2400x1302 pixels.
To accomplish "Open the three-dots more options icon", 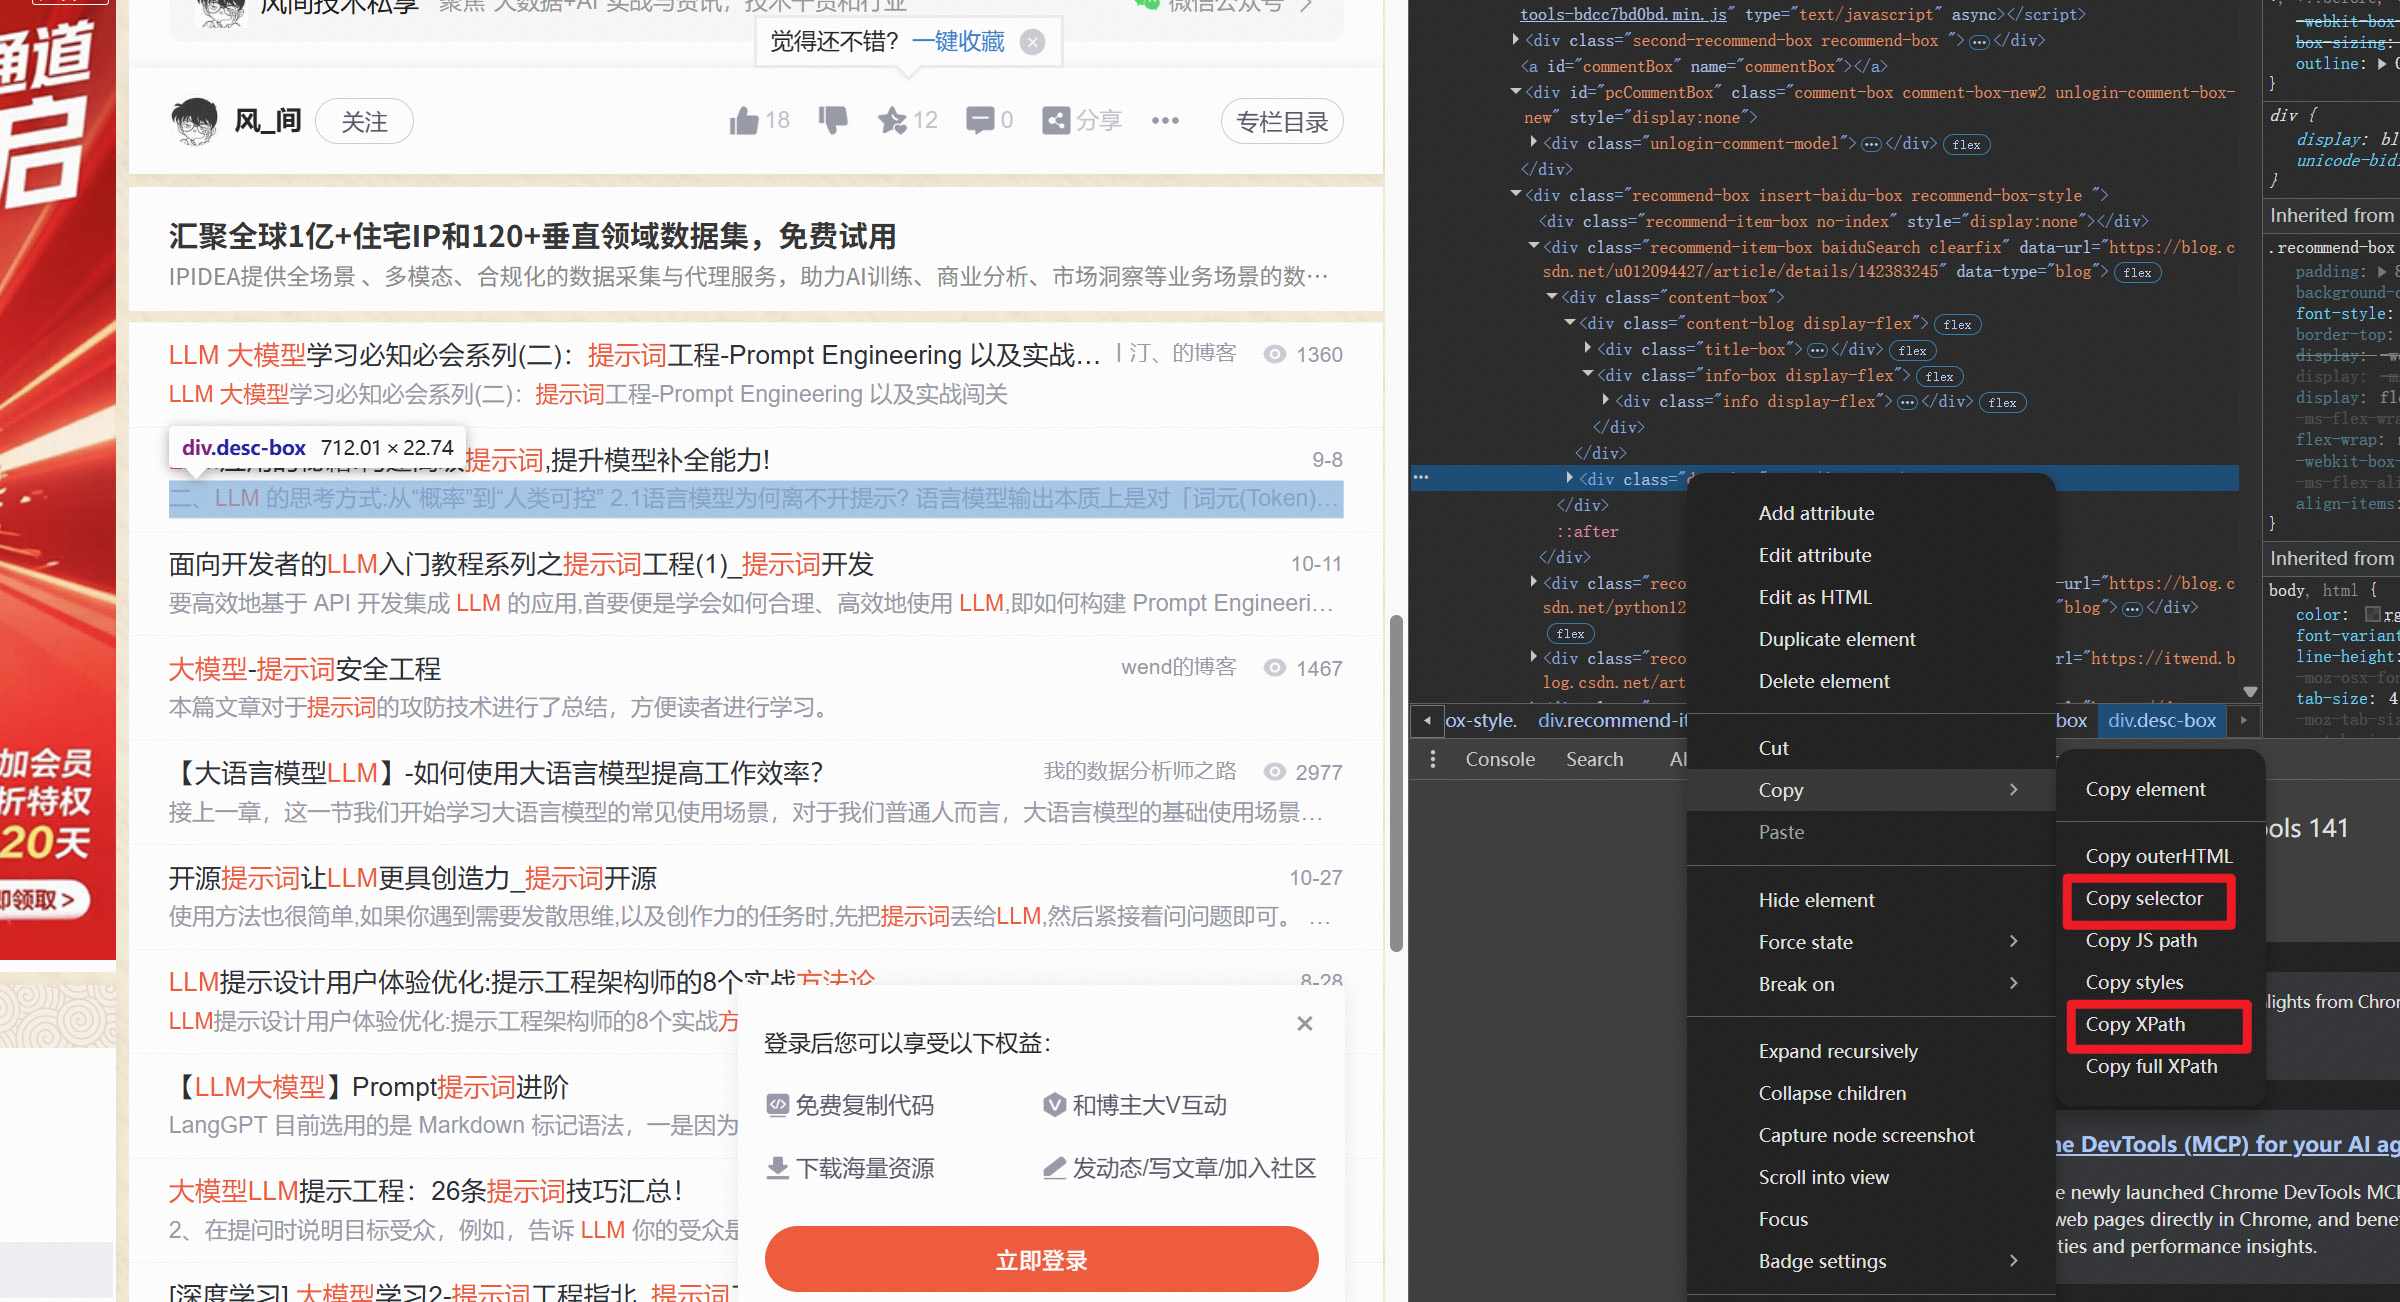I will (1165, 121).
